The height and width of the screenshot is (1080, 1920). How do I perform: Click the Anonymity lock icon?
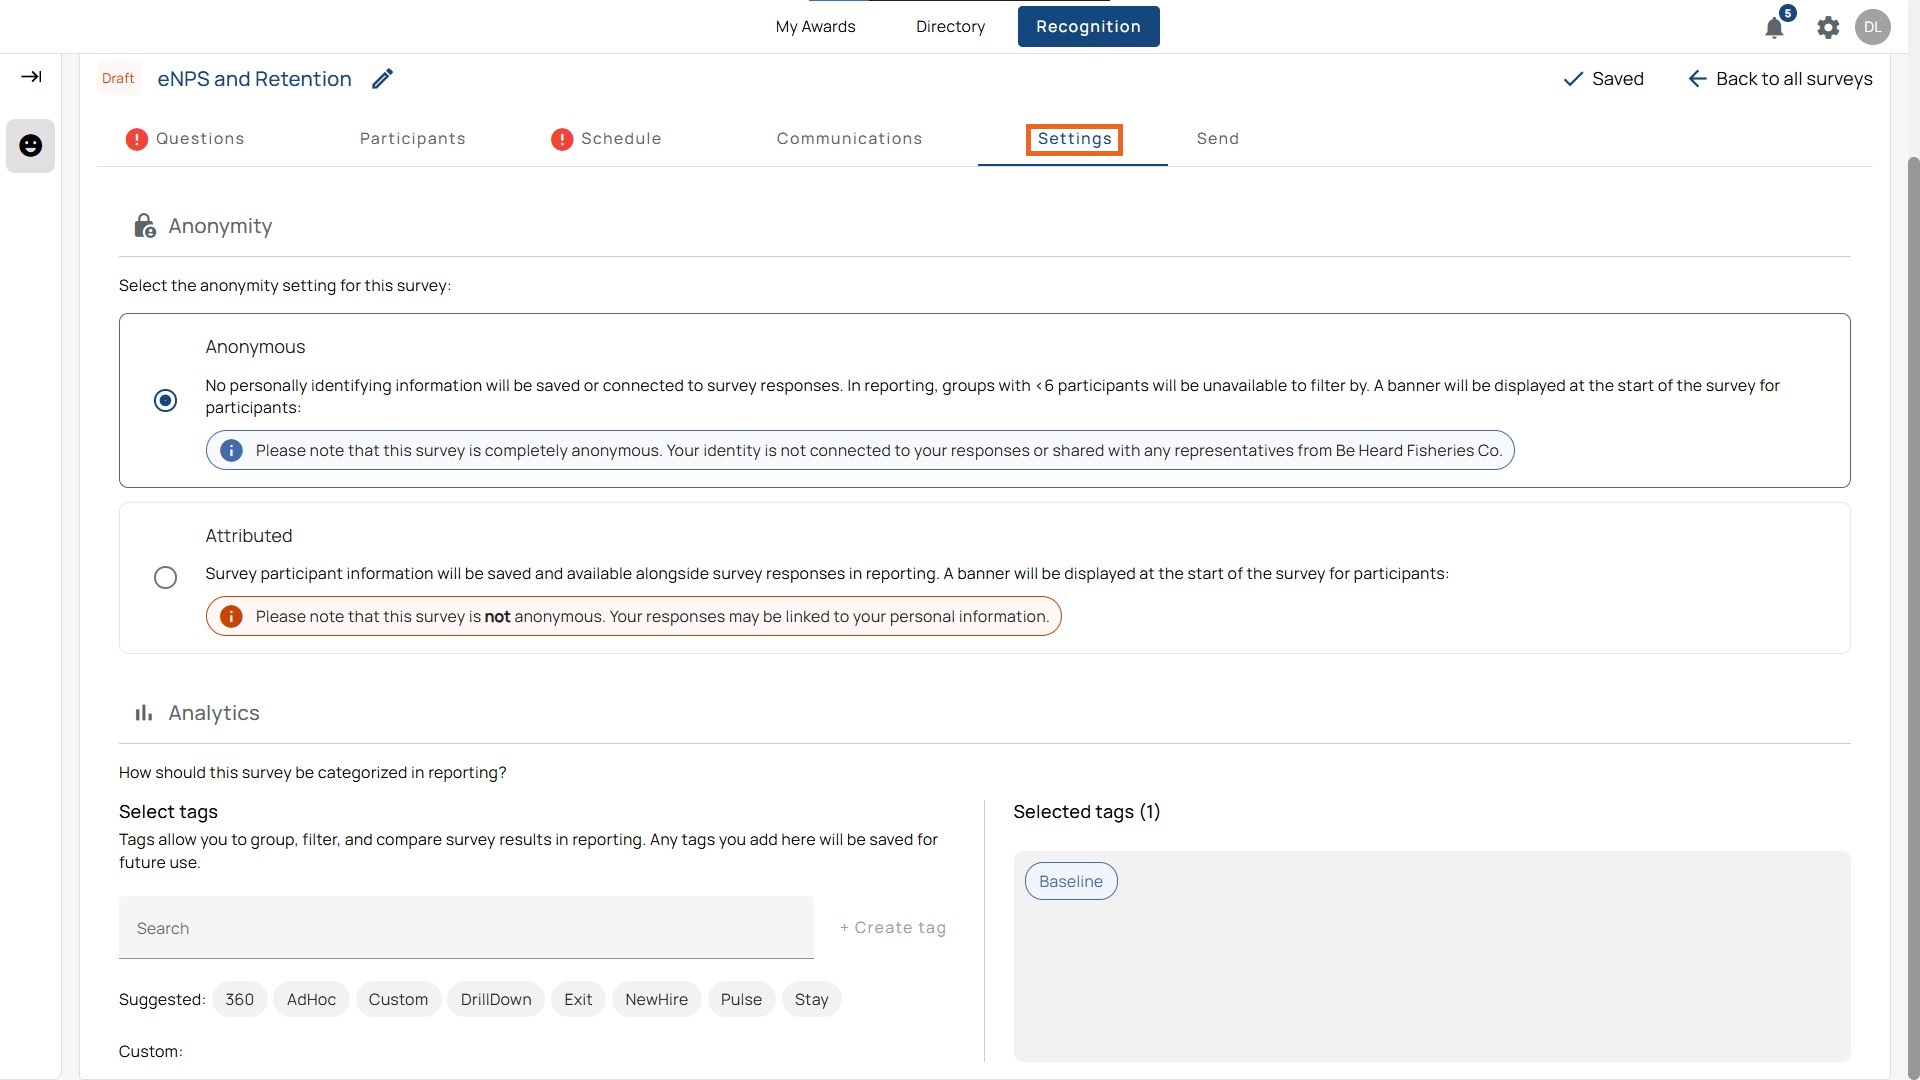(x=145, y=226)
